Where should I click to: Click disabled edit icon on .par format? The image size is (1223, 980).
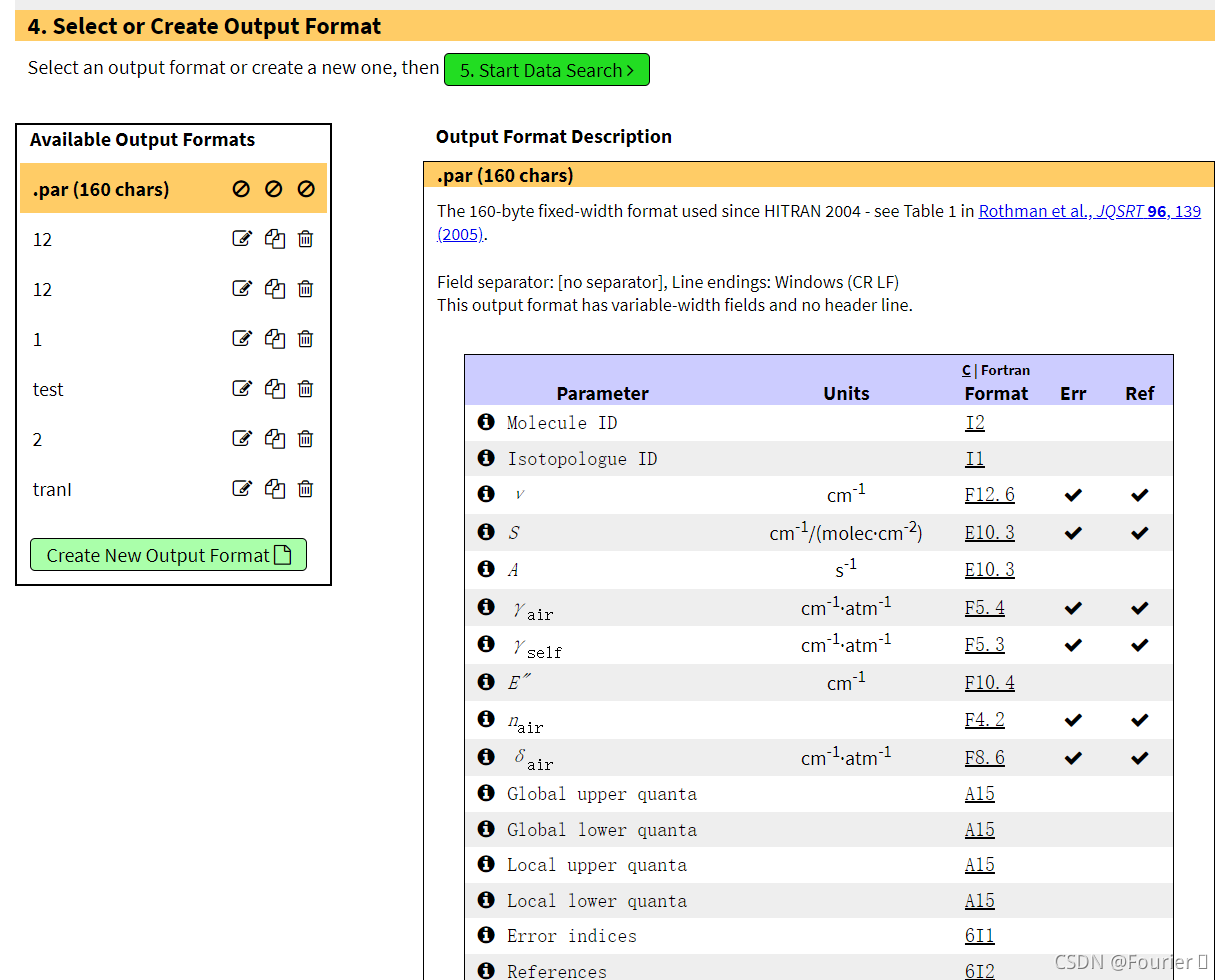(x=241, y=188)
